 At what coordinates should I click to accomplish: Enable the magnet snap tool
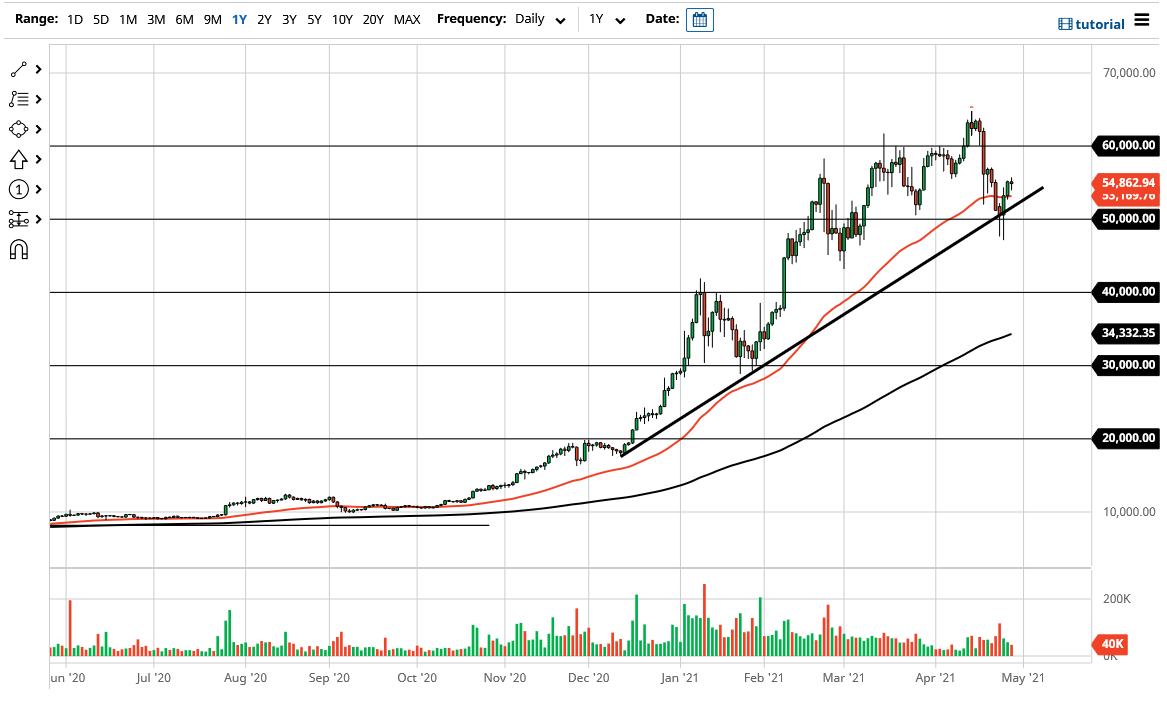(20, 249)
